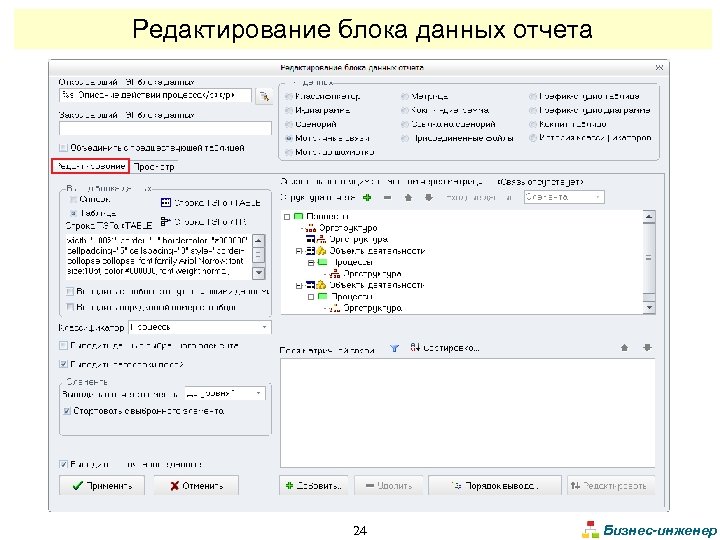720x540 pixels.
Task: Click down arrow of structure tree scrollbar
Action: click(x=649, y=308)
